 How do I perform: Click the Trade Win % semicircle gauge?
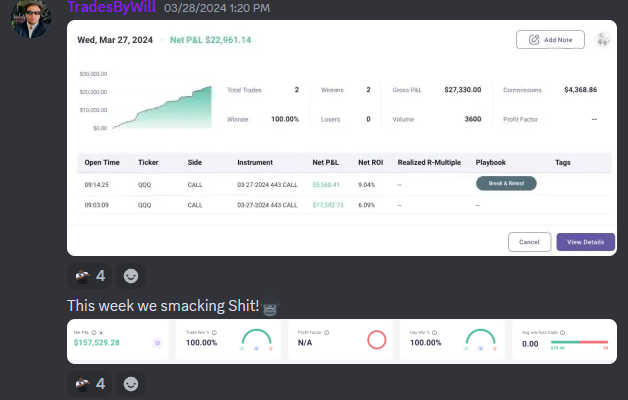[257, 341]
